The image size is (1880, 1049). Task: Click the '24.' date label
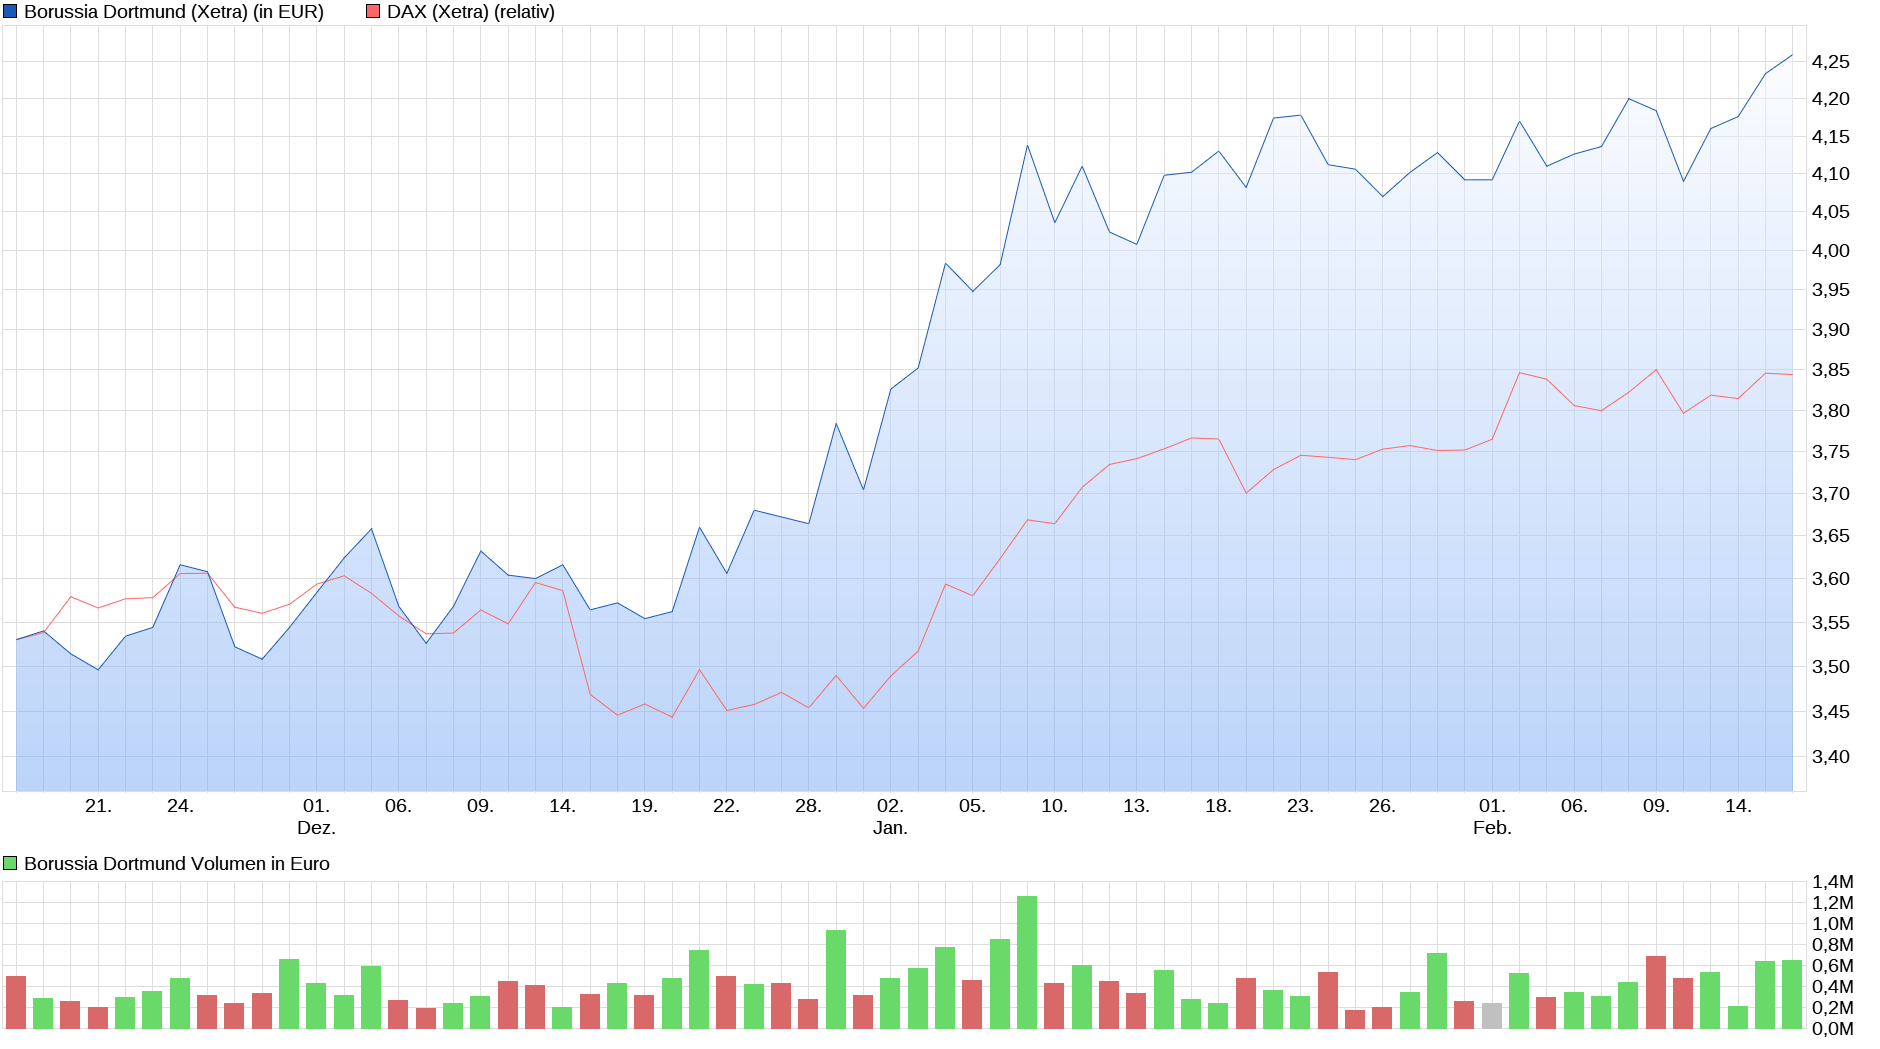pos(180,806)
